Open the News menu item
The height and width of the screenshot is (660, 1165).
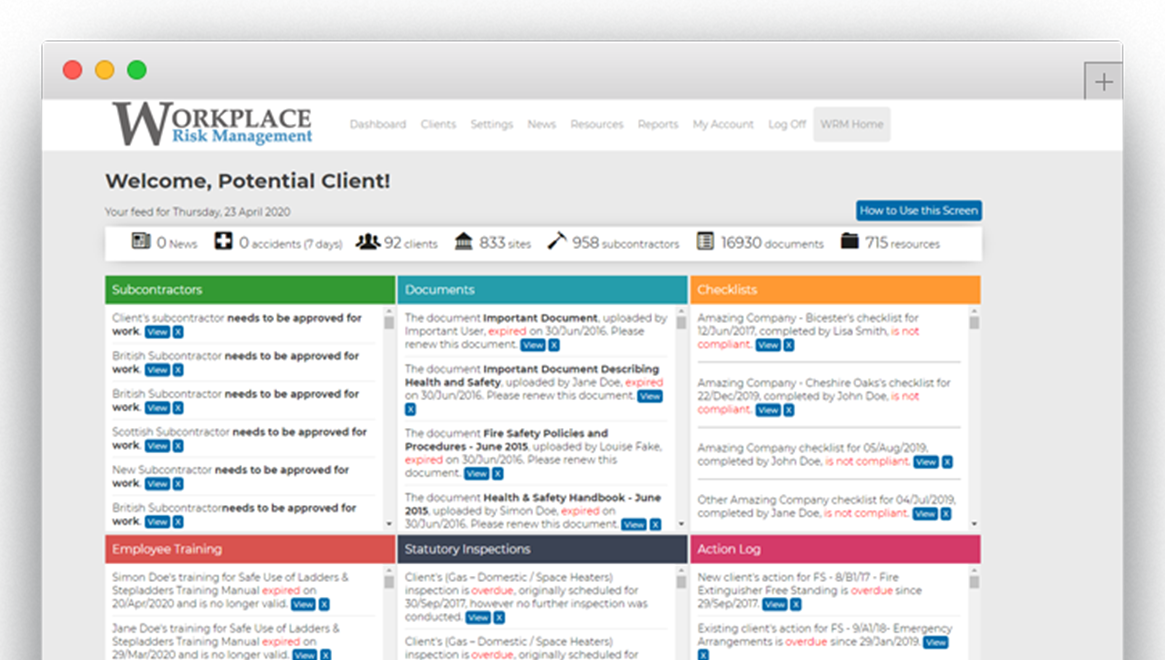(542, 124)
